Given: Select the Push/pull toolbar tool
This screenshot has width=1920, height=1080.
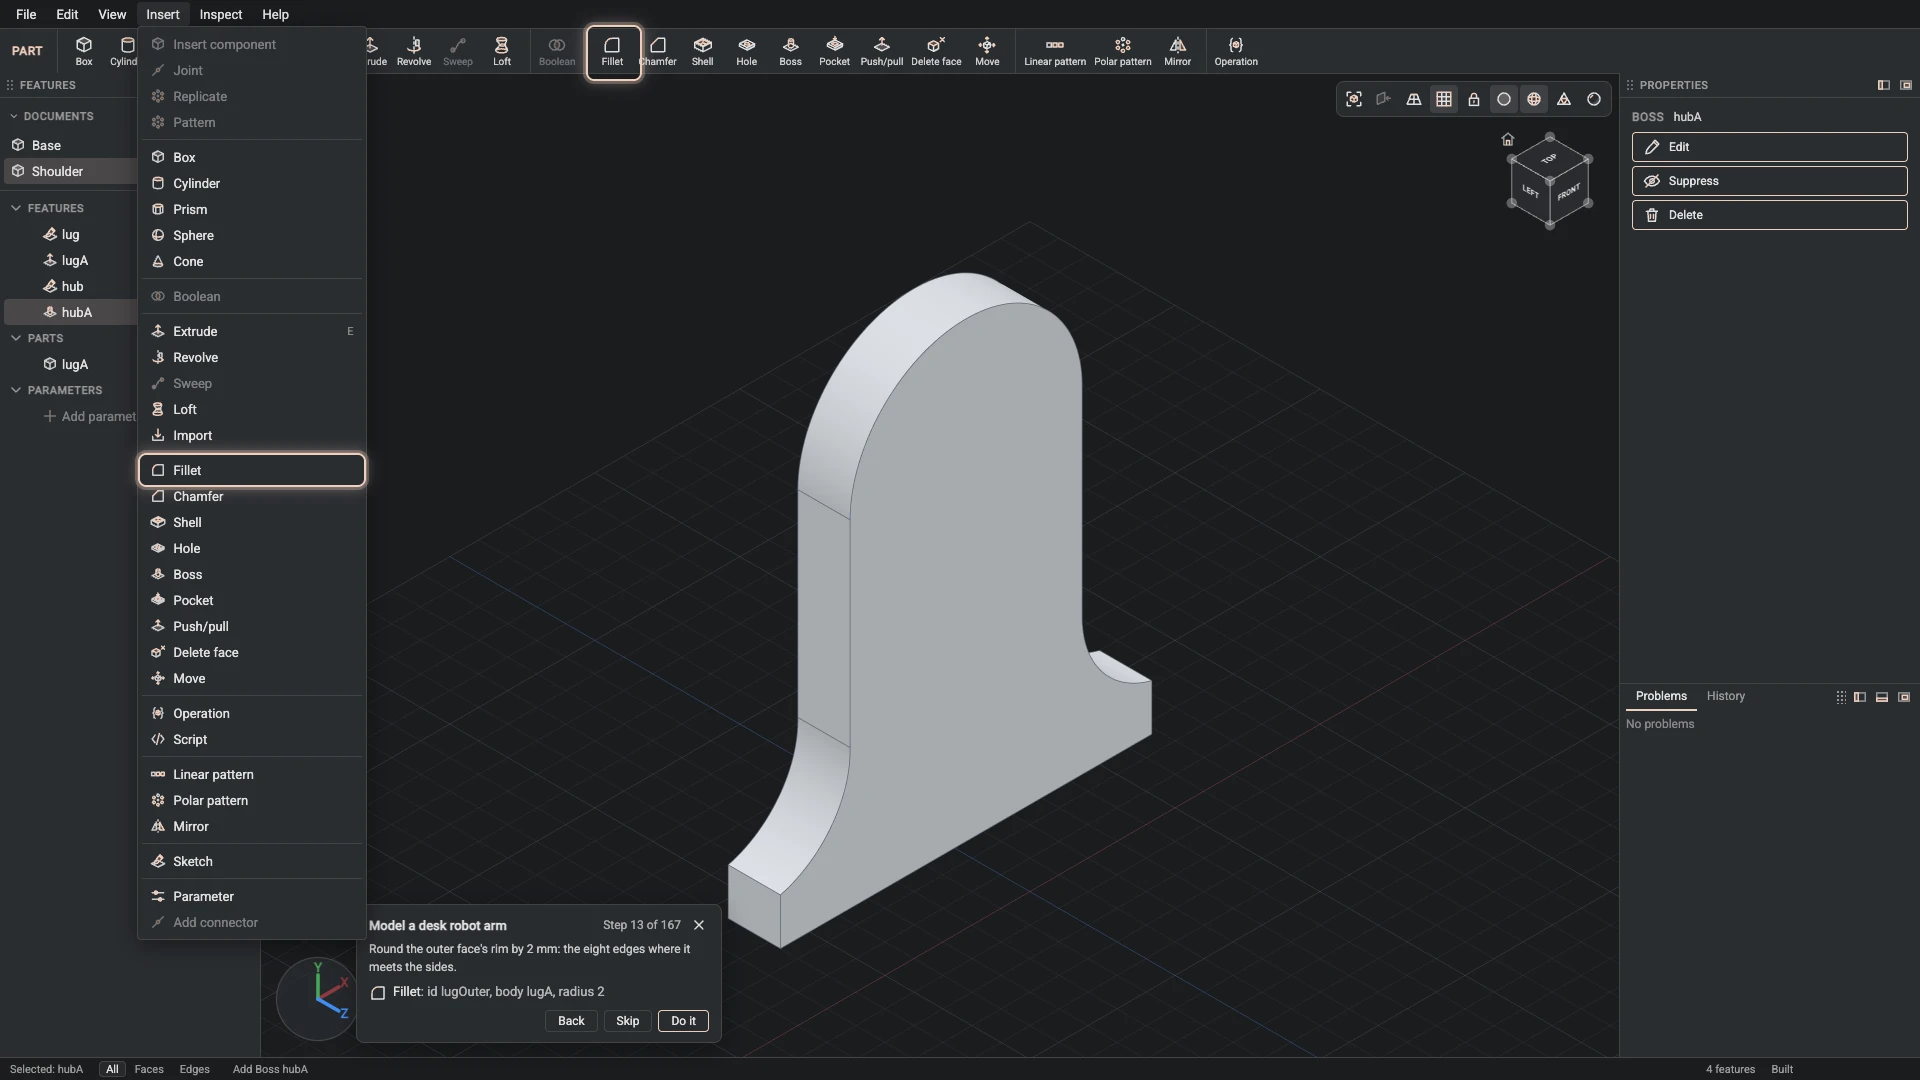Looking at the screenshot, I should click(882, 52).
